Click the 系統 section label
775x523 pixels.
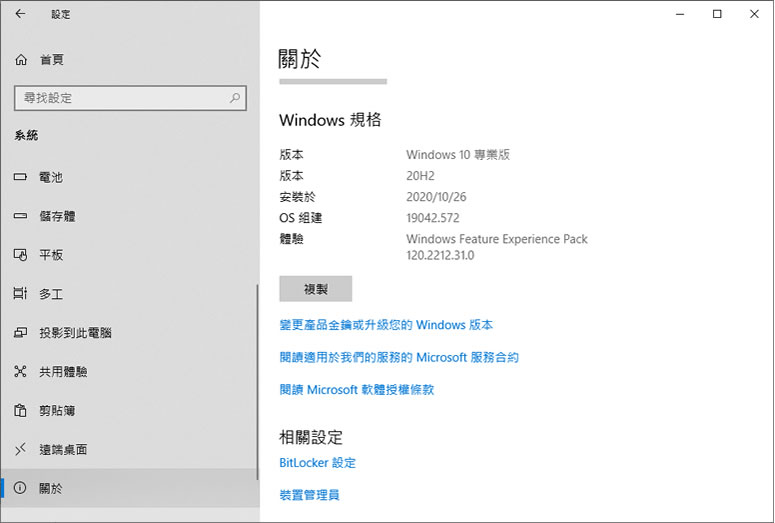click(26, 135)
